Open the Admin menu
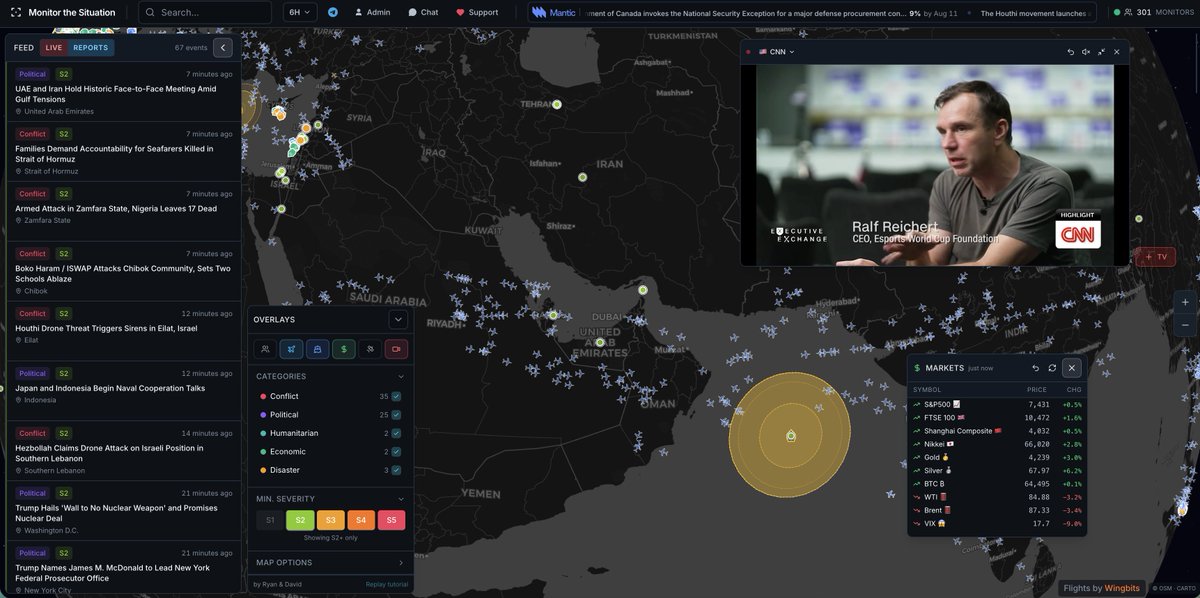Screen dimensions: 1200x598 pyautogui.click(x=372, y=12)
